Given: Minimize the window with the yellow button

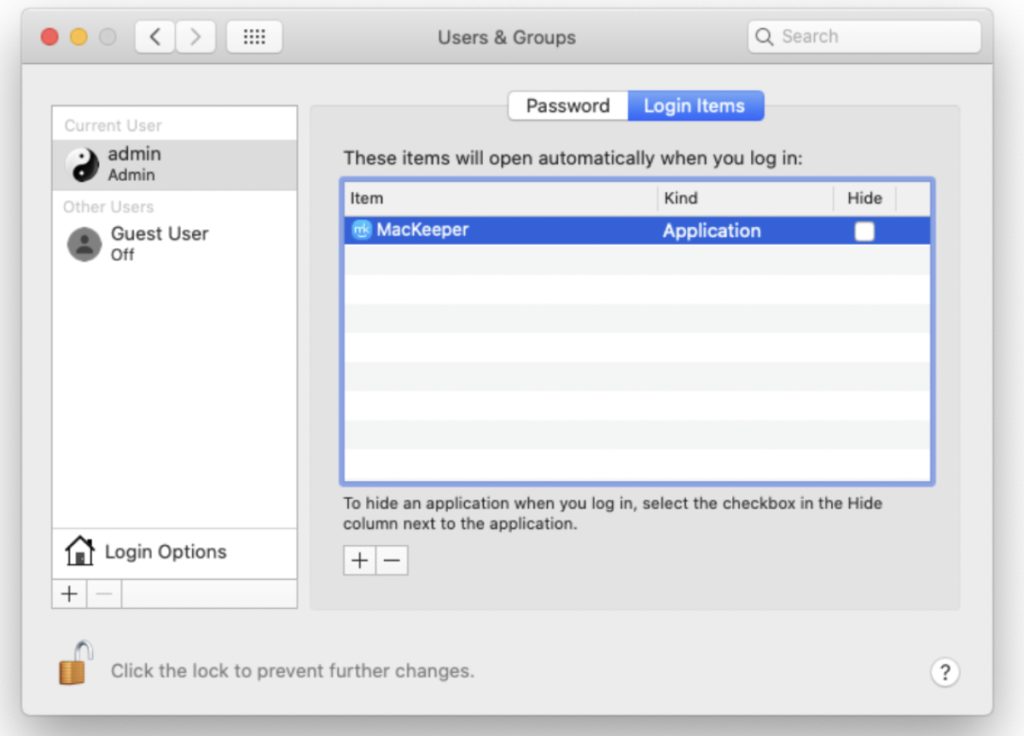Looking at the screenshot, I should click(x=79, y=37).
